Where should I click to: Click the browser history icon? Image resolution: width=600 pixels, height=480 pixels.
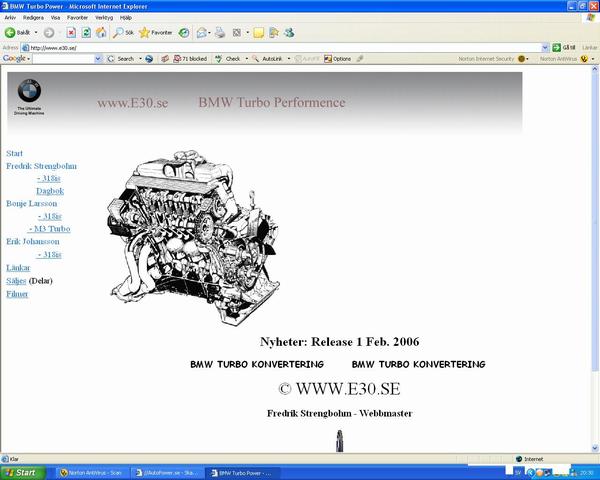click(184, 32)
